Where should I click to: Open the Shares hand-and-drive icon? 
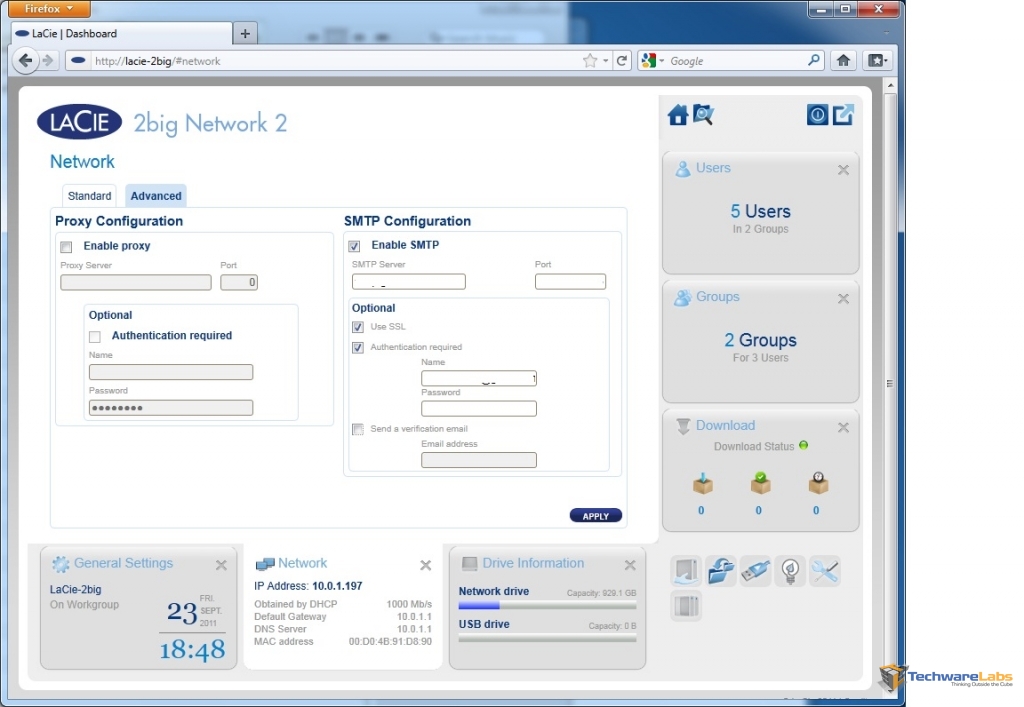tap(686, 571)
